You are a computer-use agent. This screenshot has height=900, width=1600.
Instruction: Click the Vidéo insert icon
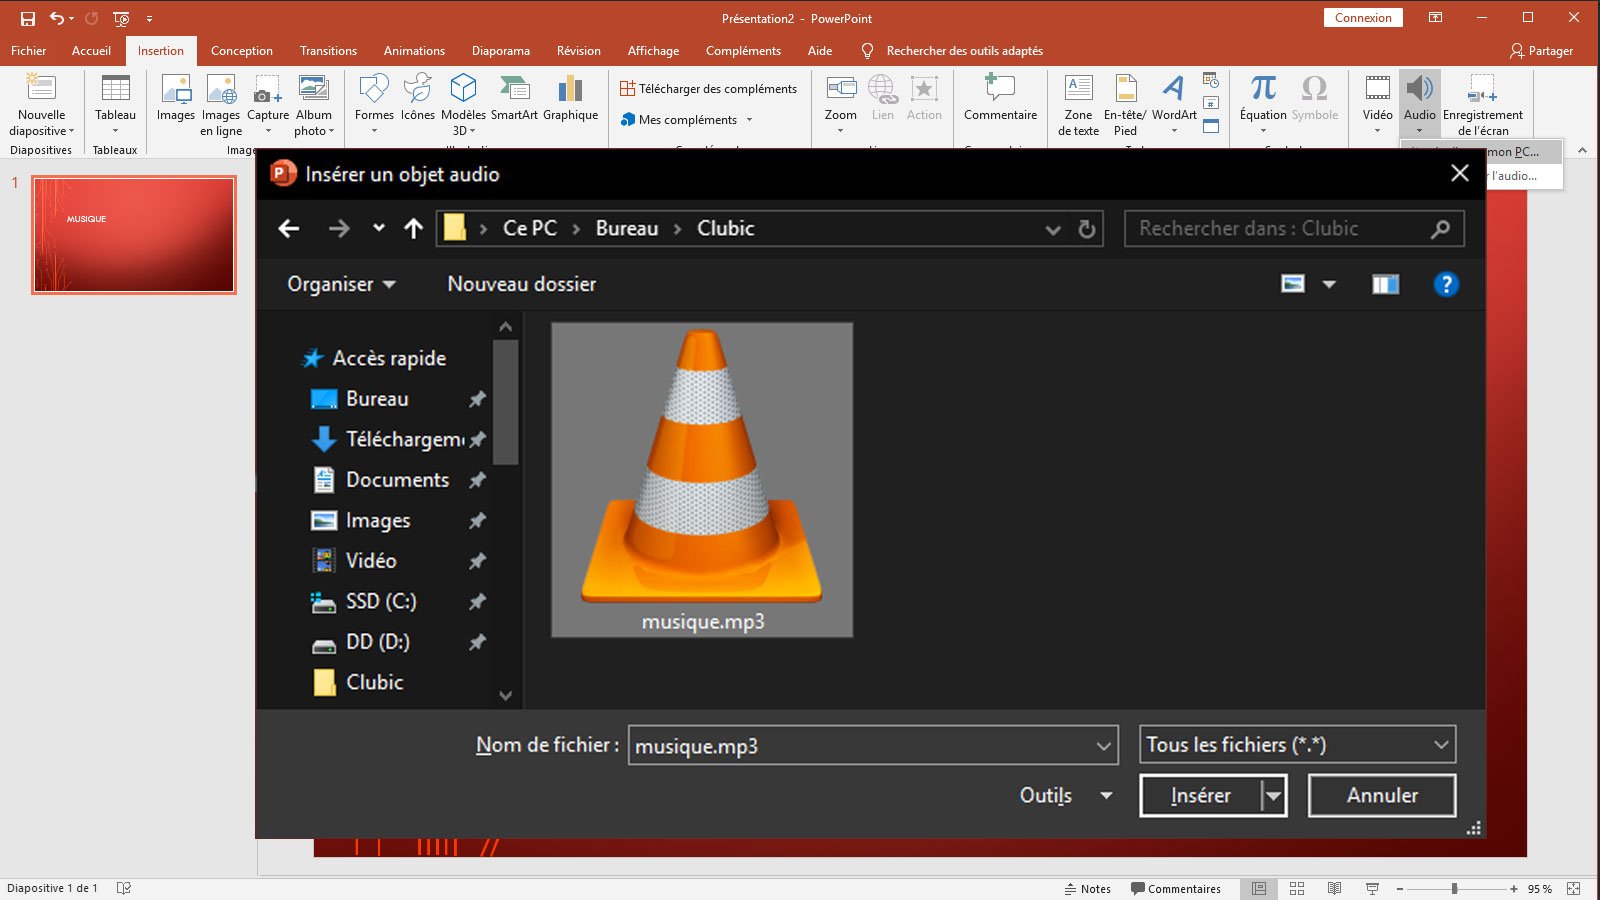point(1377,105)
